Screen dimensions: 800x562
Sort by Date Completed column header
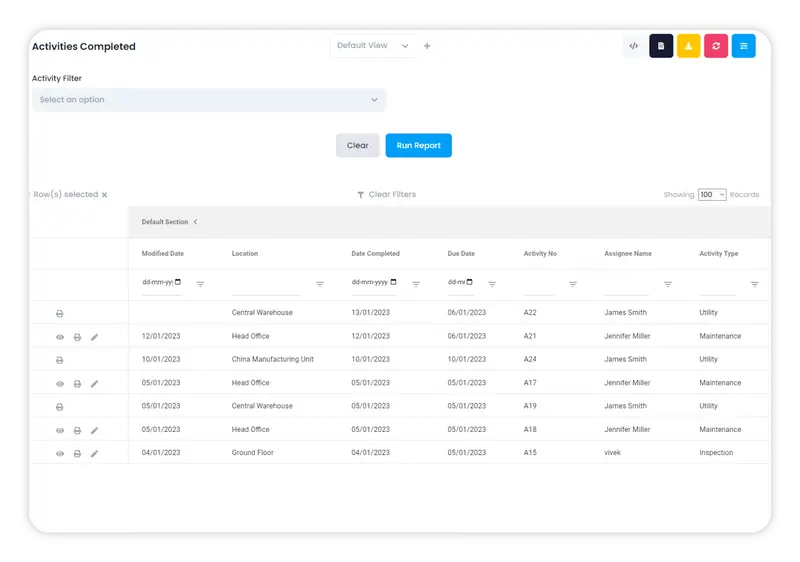376,253
